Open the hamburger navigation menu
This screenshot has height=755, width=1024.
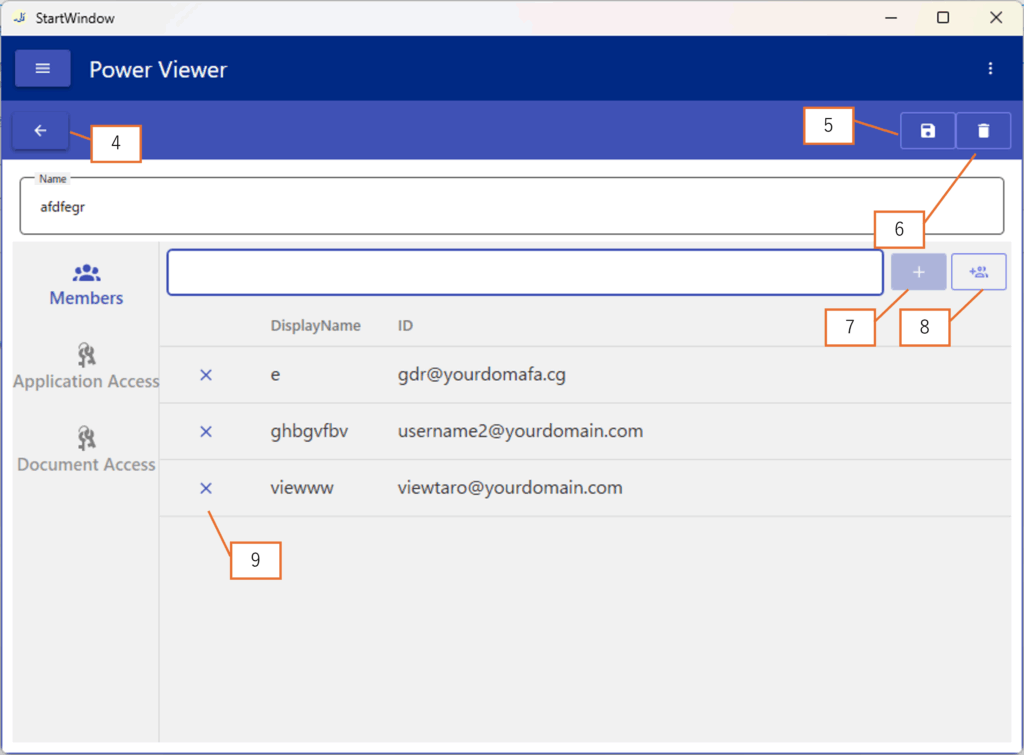coord(42,69)
